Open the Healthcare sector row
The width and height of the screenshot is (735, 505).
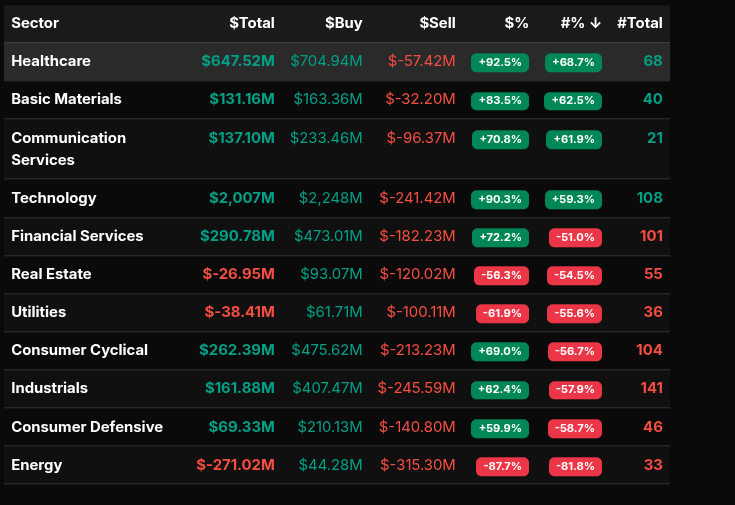pyautogui.click(x=51, y=61)
